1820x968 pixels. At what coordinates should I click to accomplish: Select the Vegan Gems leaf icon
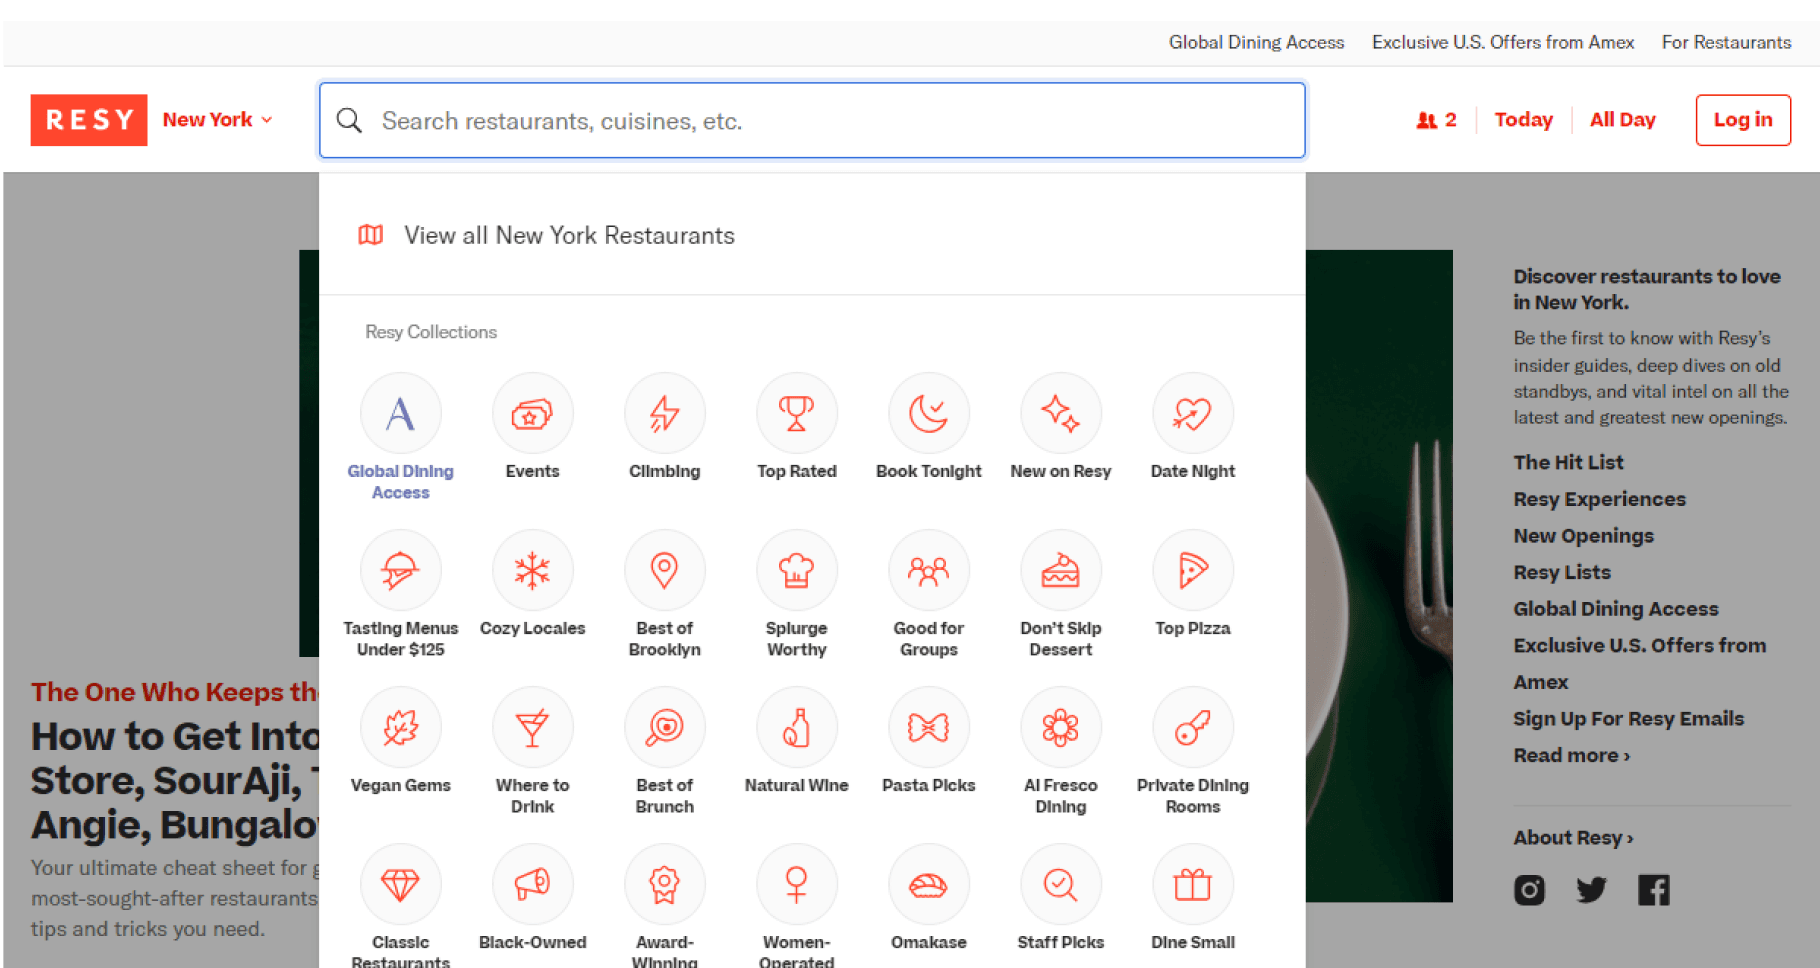[400, 727]
